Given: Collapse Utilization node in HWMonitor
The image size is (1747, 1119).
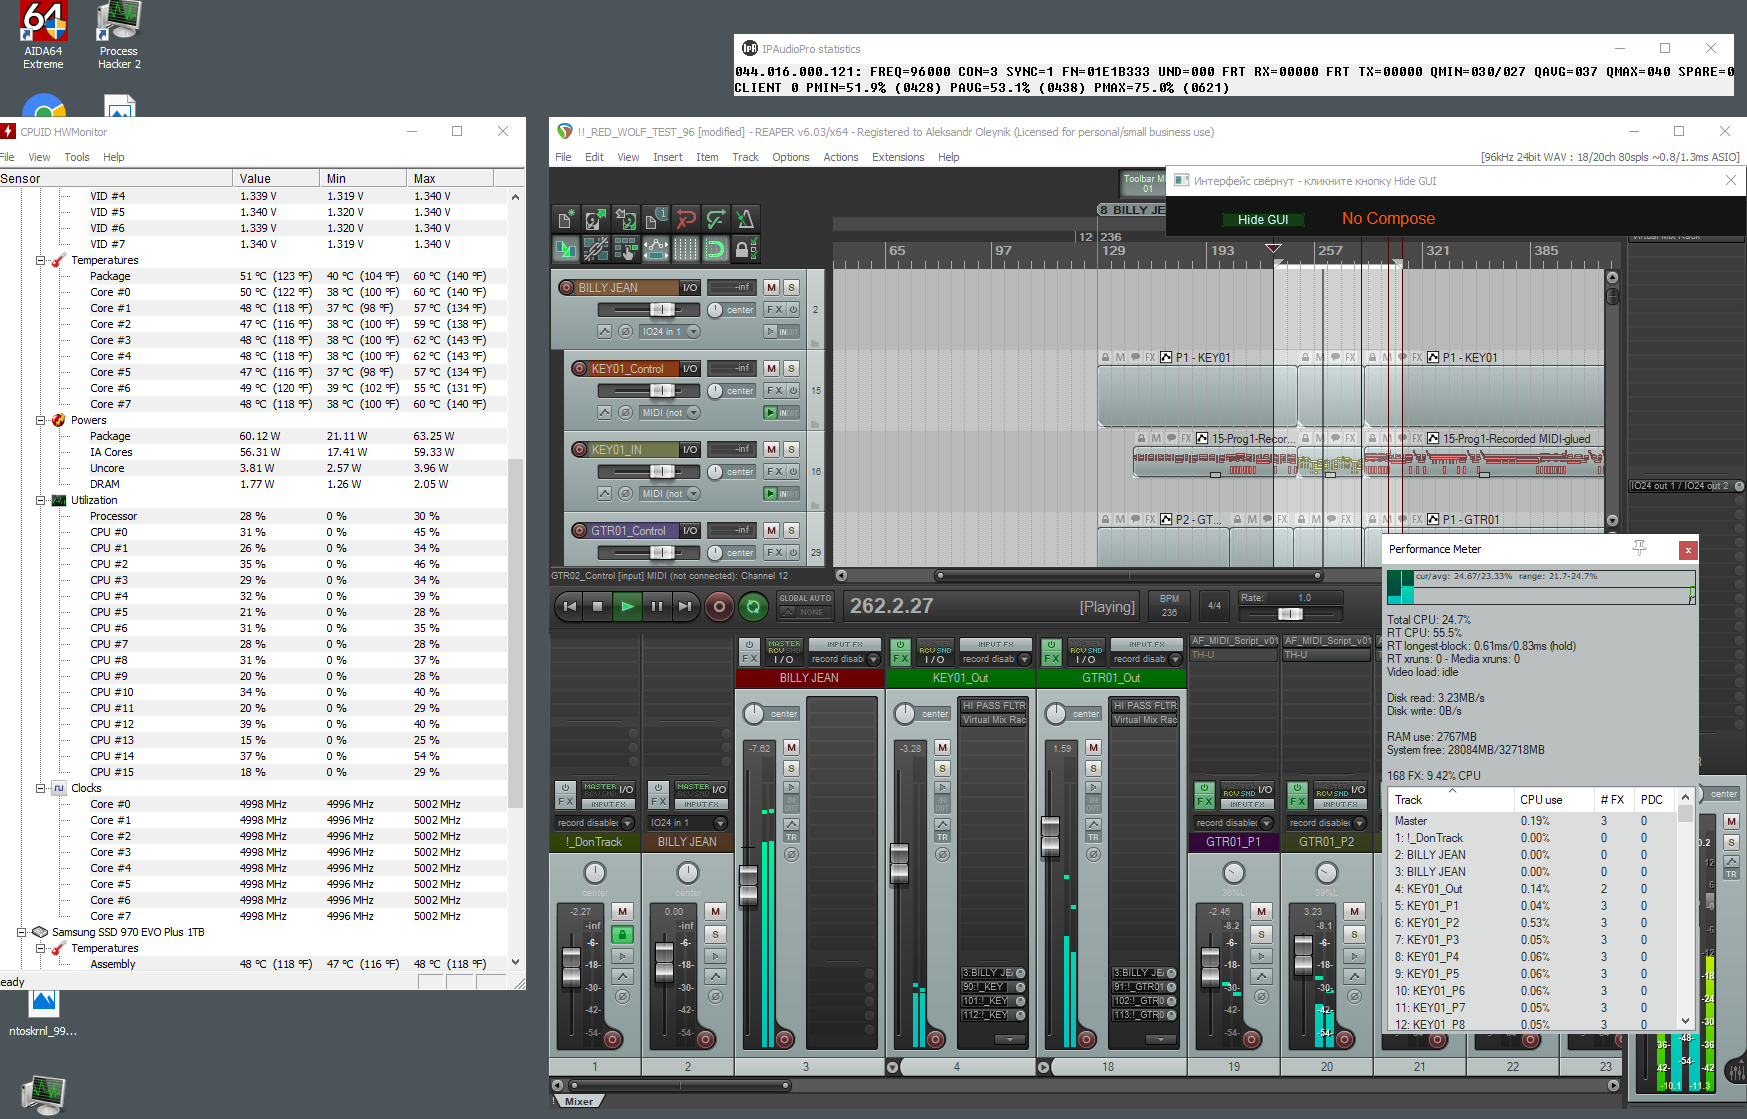Looking at the screenshot, I should click(40, 500).
